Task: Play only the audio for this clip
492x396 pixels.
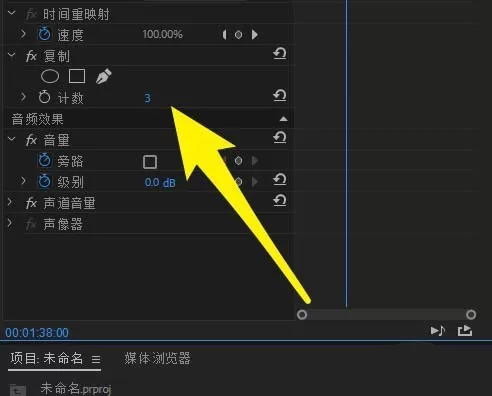Action: pyautogui.click(x=438, y=331)
